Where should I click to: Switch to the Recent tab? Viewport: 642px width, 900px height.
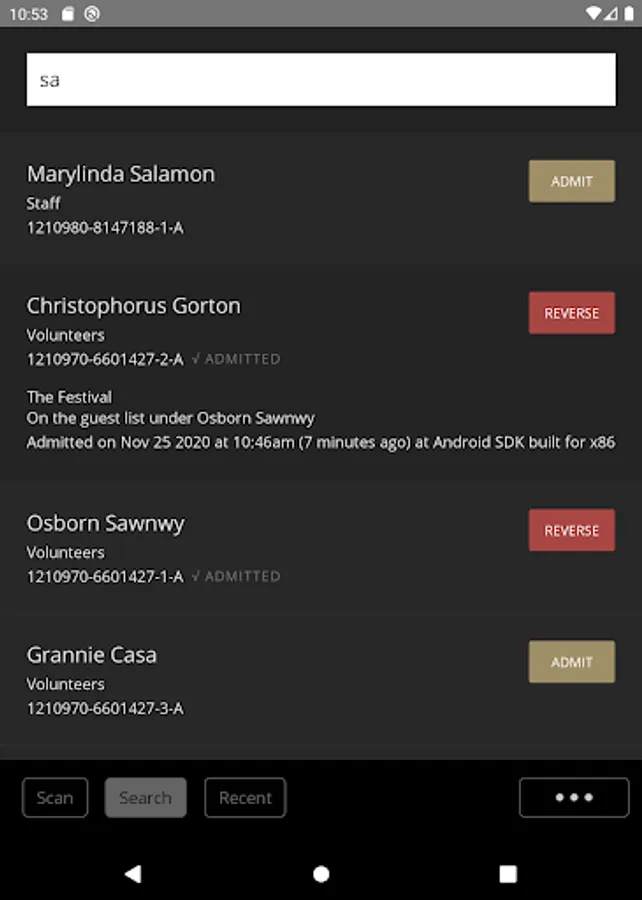tap(245, 797)
